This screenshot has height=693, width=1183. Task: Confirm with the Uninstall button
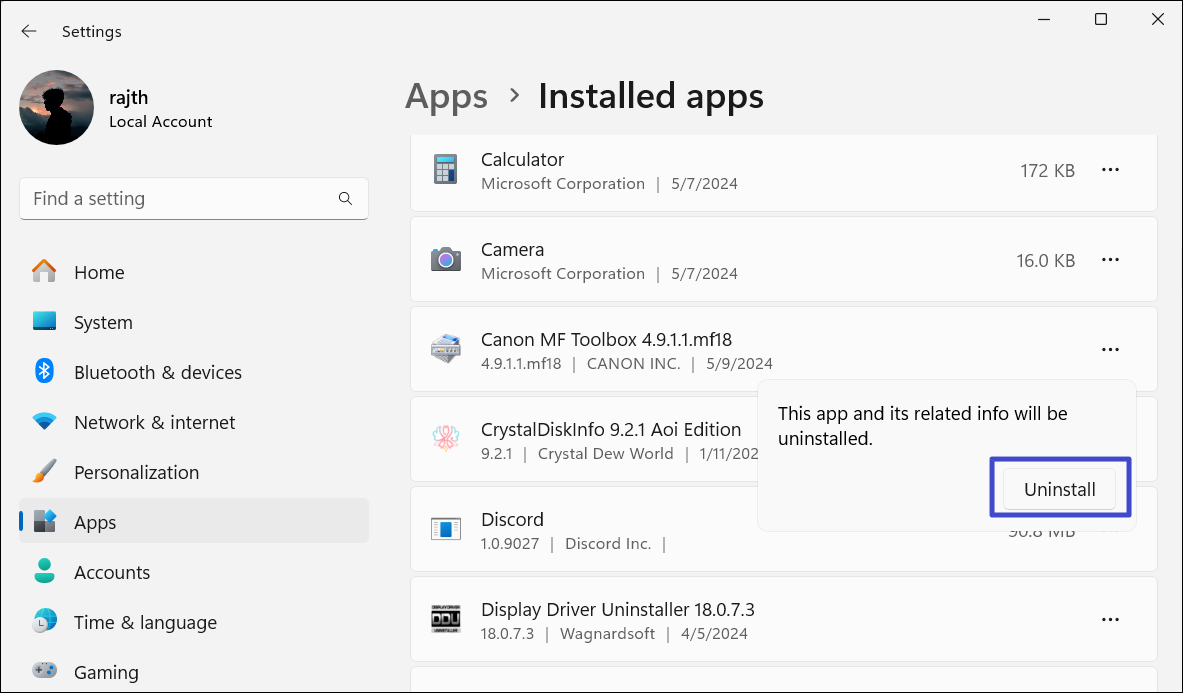(1059, 489)
